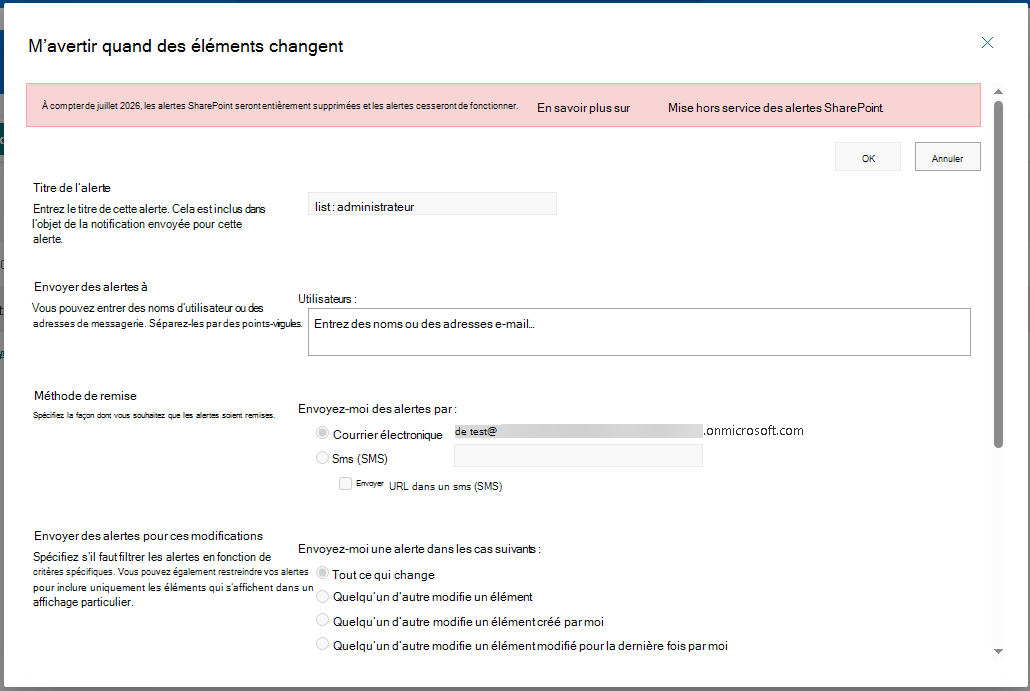
Task: Click the OK button
Action: [x=868, y=157]
